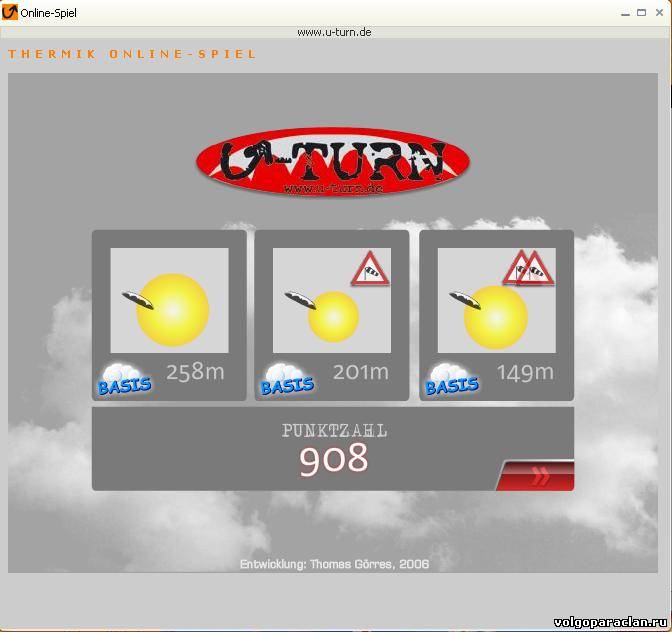Click the Online-Spiel window app icon
The width and height of the screenshot is (672, 632).
point(9,12)
